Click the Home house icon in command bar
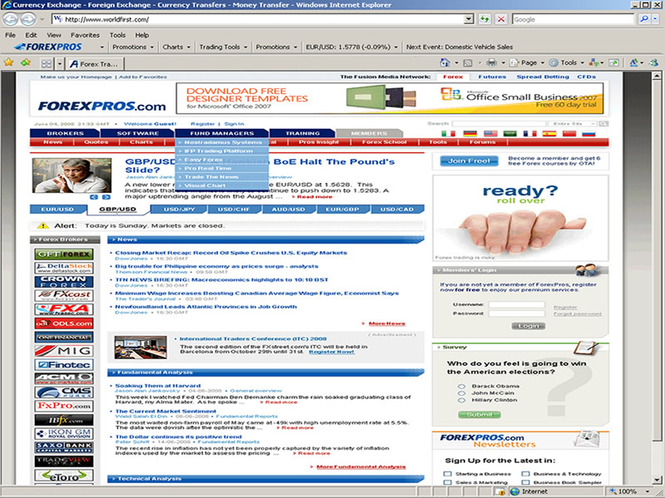The image size is (665, 498). [444, 63]
